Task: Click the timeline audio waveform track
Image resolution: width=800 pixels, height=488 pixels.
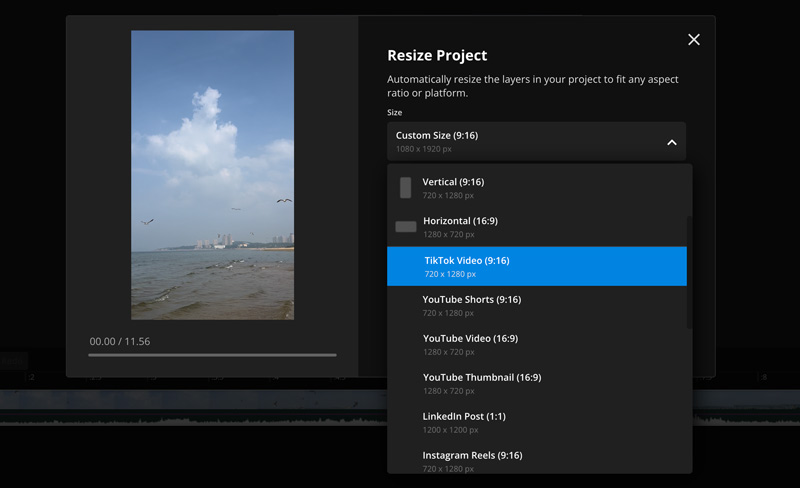Action: coord(194,420)
